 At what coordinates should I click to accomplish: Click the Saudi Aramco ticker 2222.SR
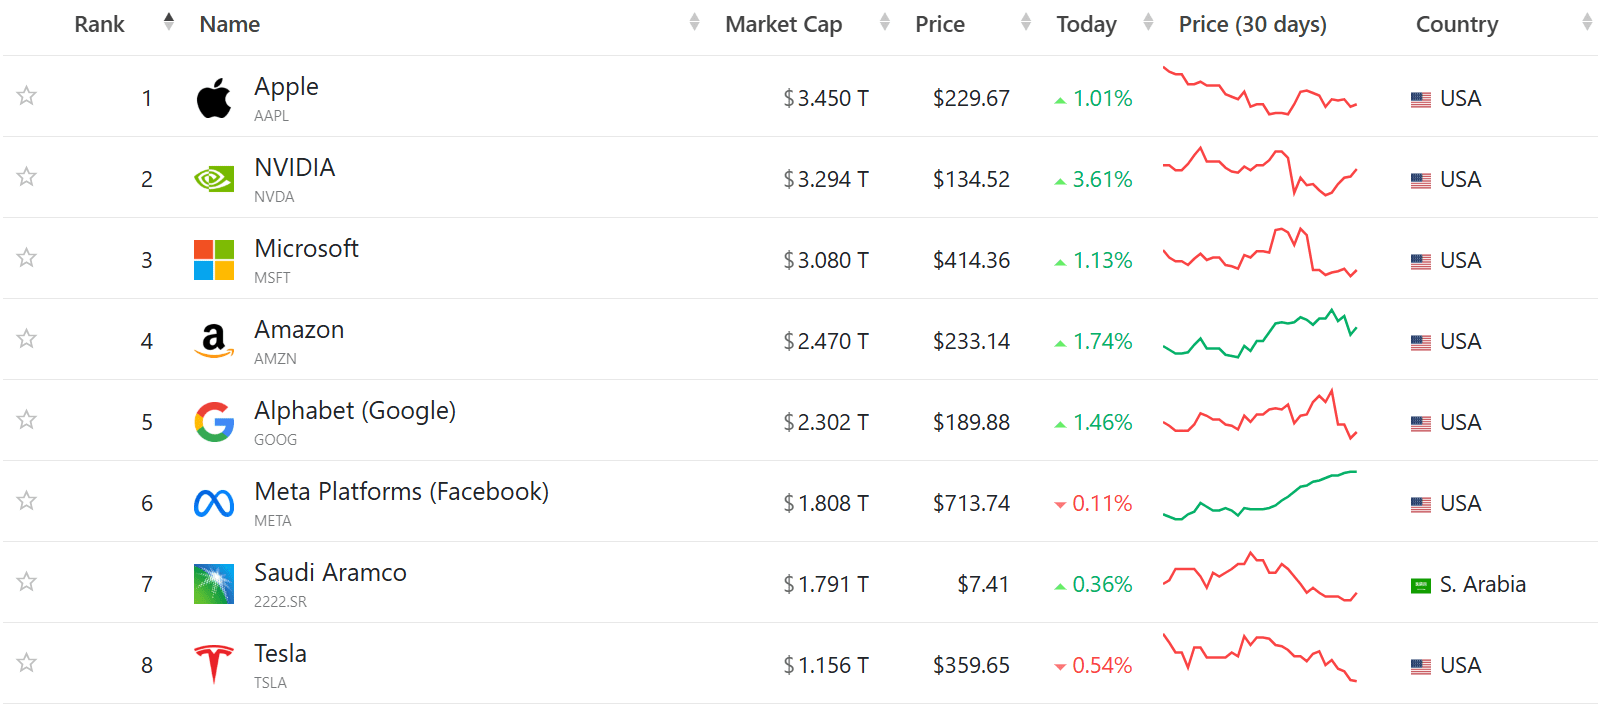coord(279,601)
